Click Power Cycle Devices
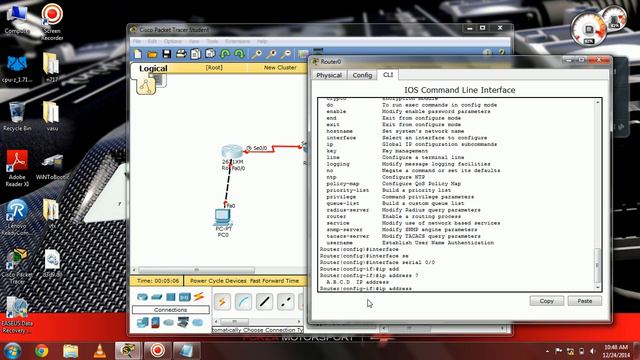This screenshot has width=640, height=360. 218,281
